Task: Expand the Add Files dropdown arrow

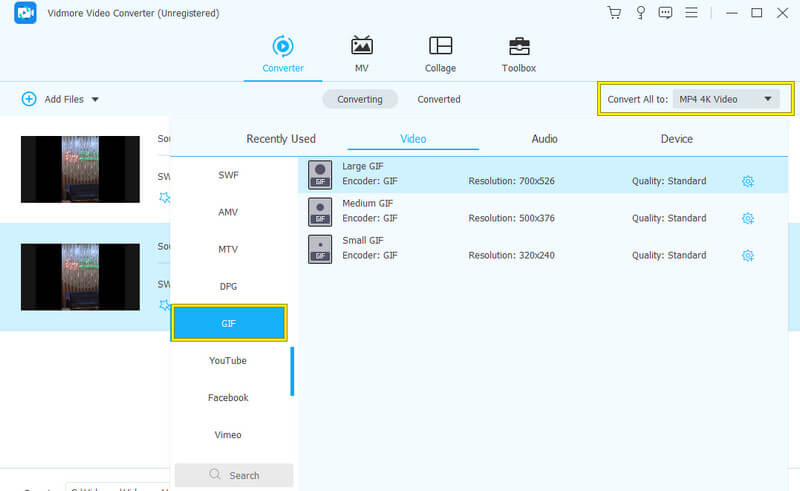Action: 95,100
